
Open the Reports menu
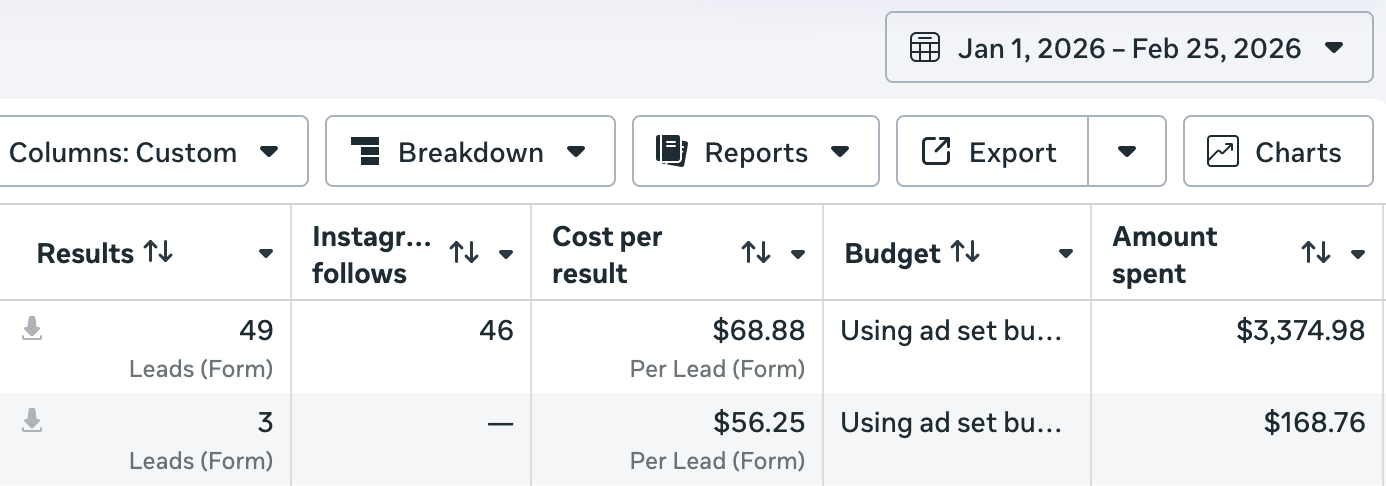[x=755, y=152]
